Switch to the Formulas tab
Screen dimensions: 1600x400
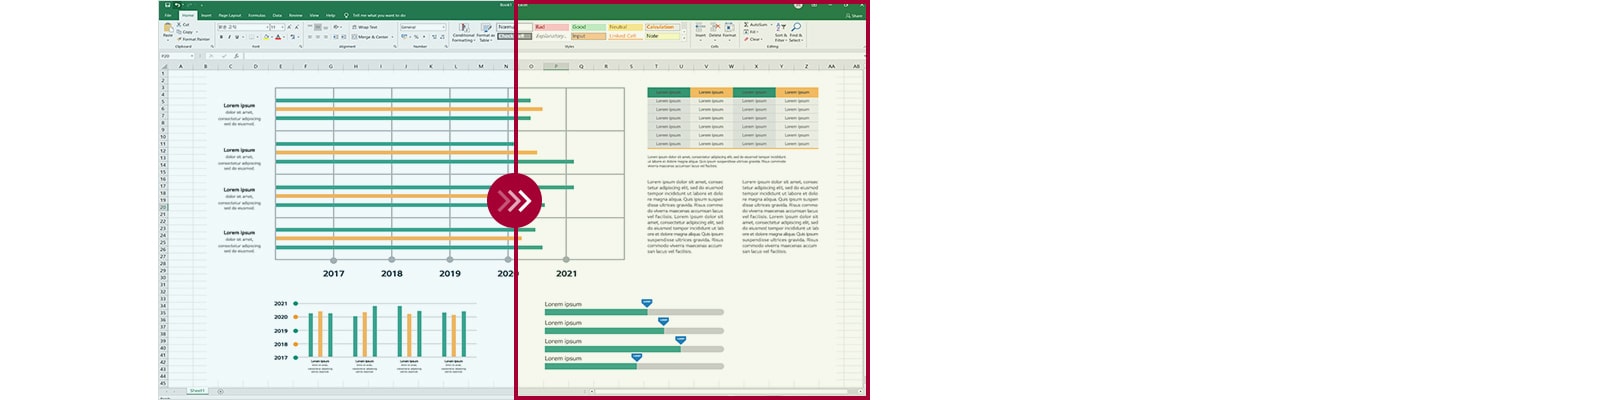[x=257, y=15]
